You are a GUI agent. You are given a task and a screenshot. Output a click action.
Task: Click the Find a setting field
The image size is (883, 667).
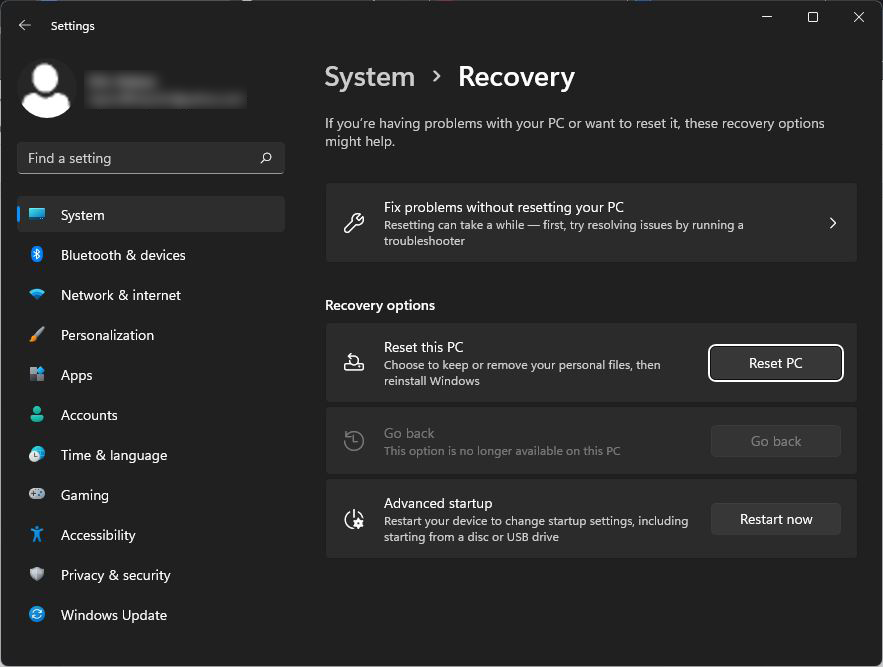140,158
